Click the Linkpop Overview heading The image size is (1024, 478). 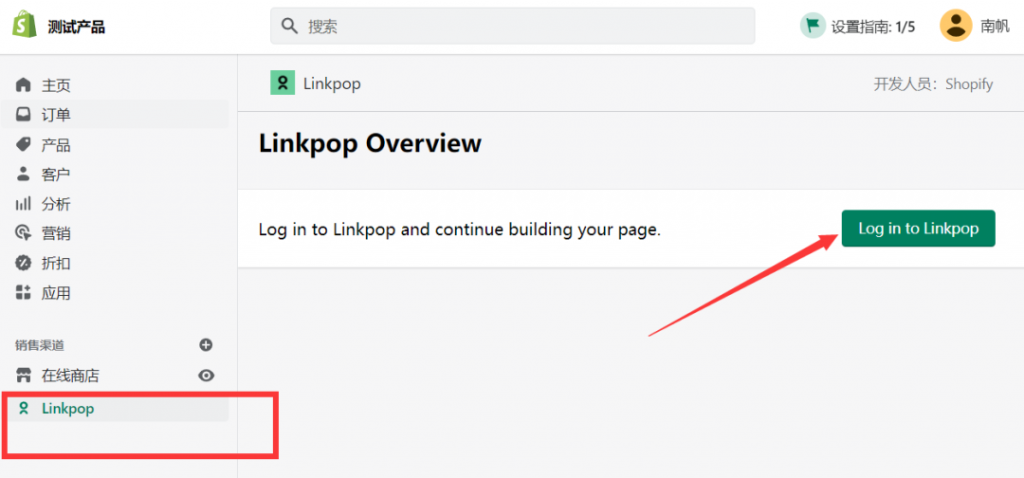coord(370,144)
